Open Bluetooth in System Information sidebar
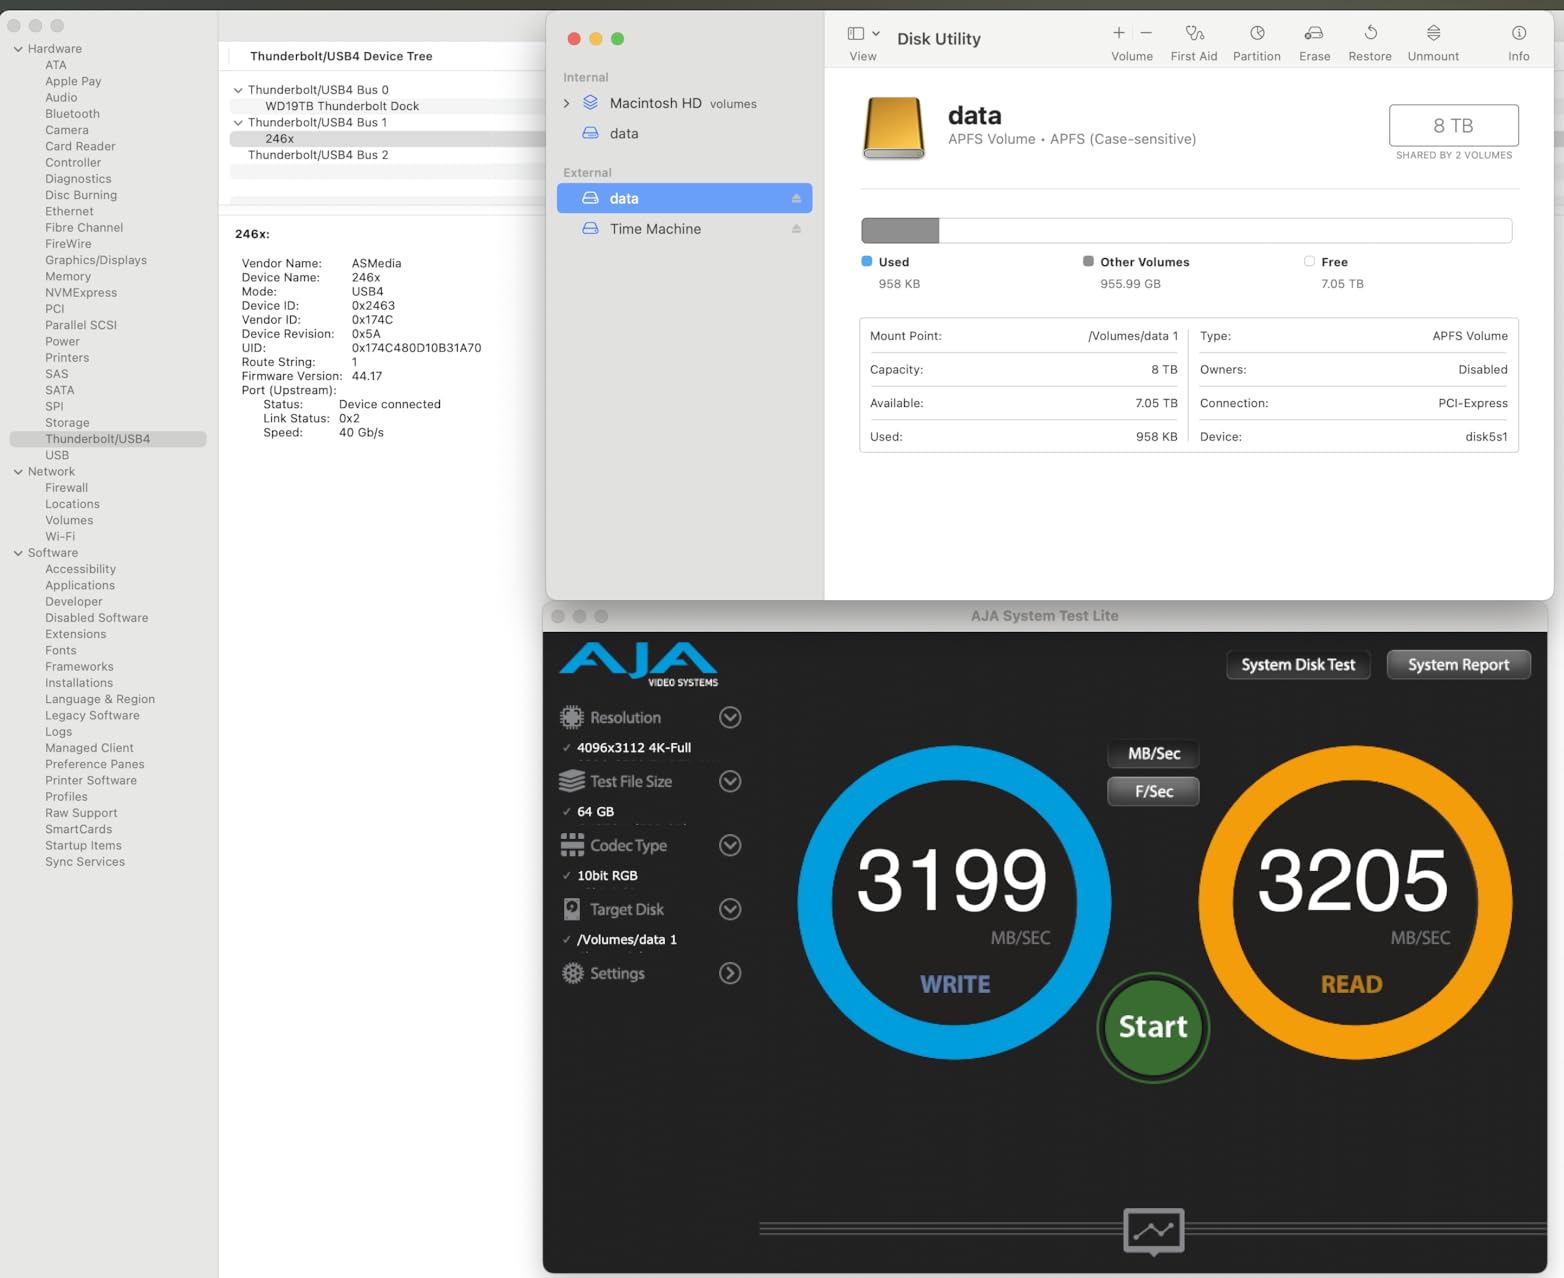This screenshot has width=1564, height=1278. 72,114
